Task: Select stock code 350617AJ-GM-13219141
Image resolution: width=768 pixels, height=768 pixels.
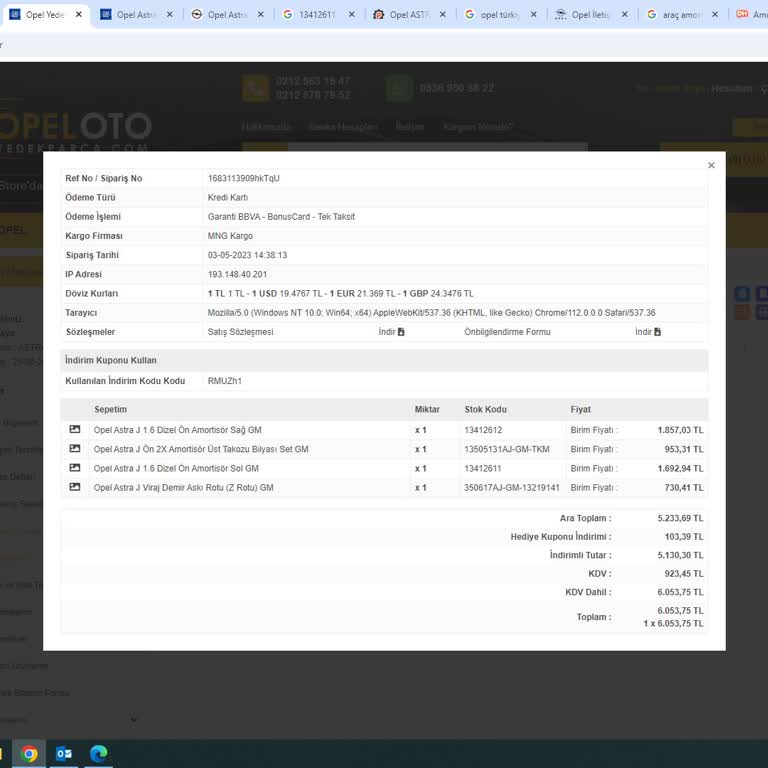Action: click(511, 487)
